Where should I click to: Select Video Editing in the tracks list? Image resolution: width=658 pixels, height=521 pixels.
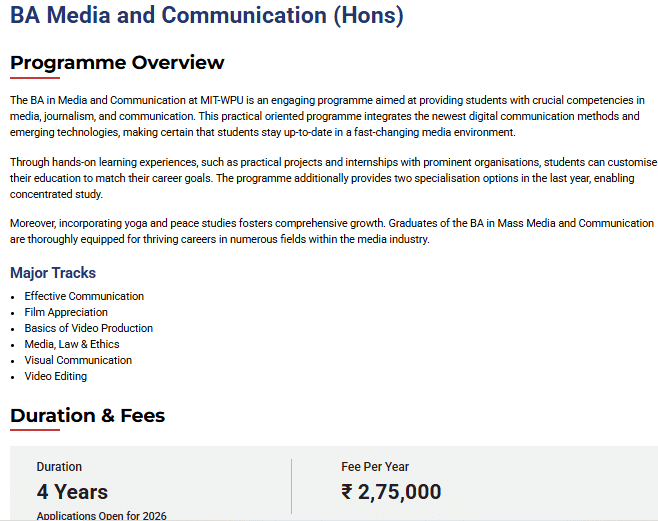[56, 376]
